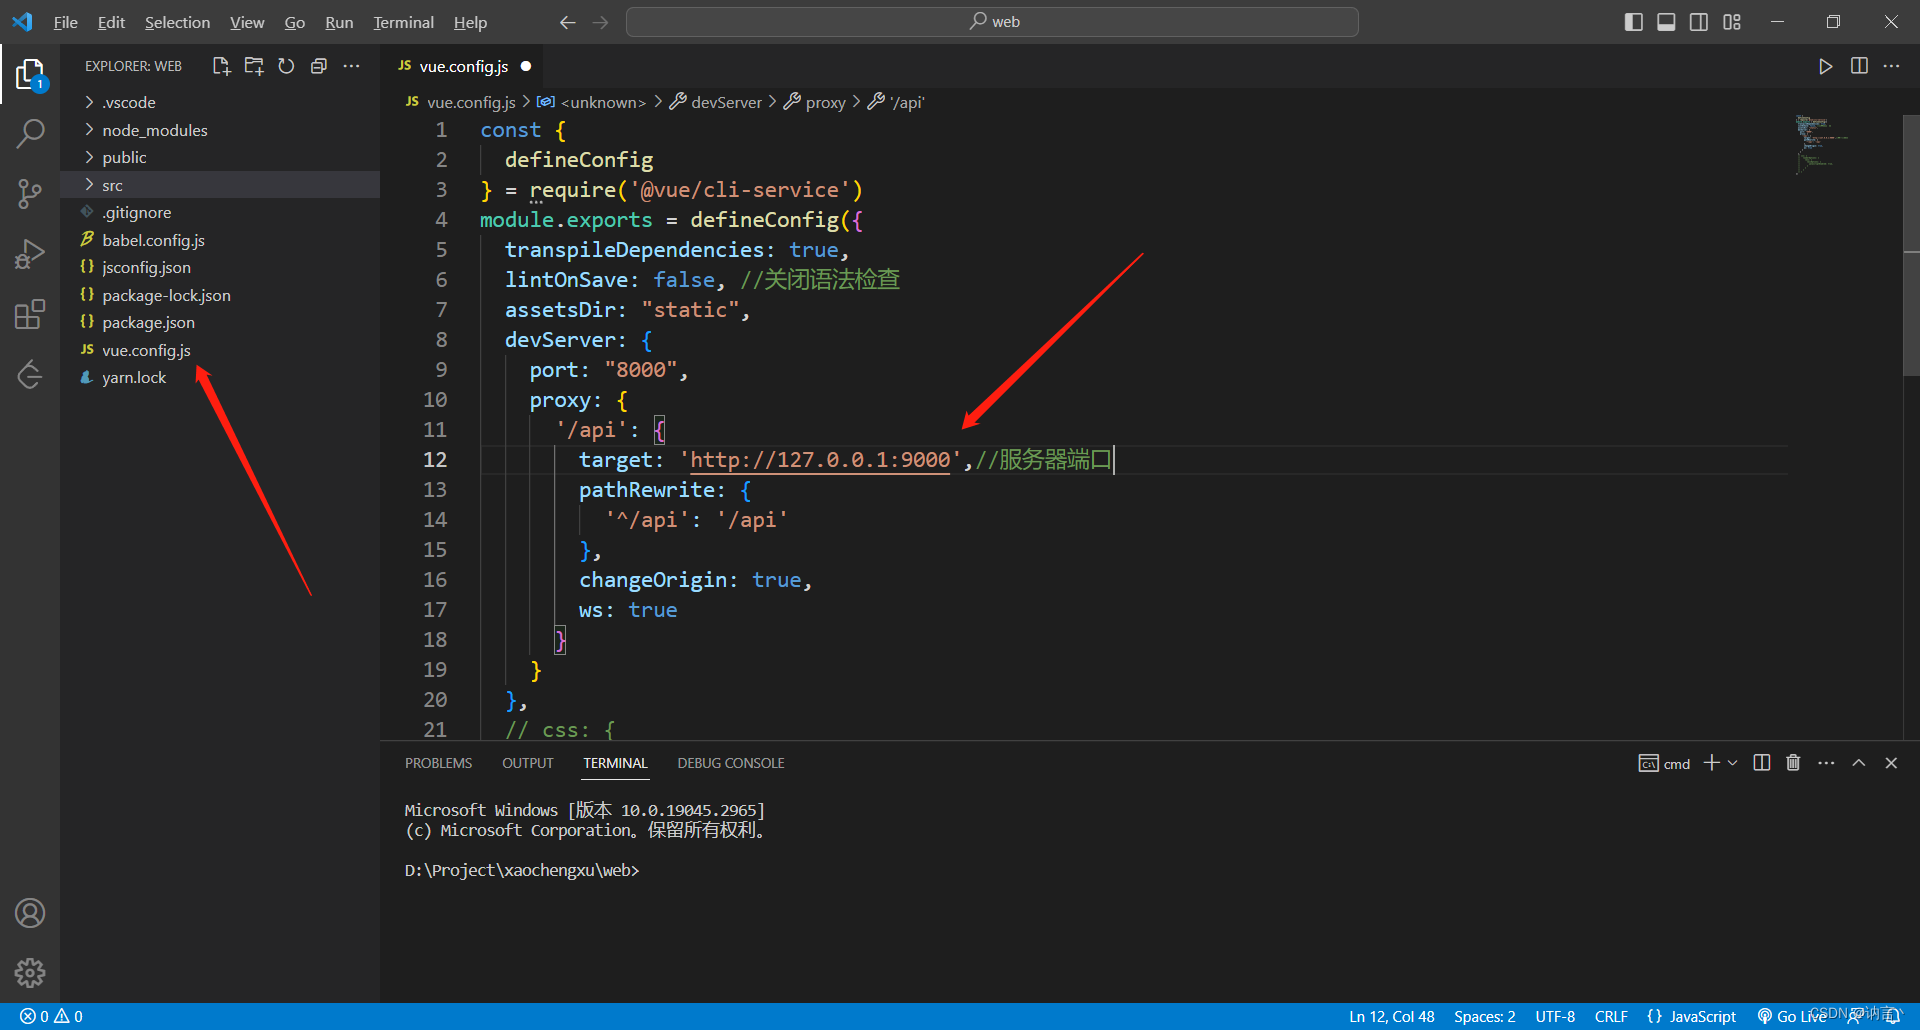1920x1030 pixels.
Task: Refresh the Explorer file tree
Action: (286, 66)
